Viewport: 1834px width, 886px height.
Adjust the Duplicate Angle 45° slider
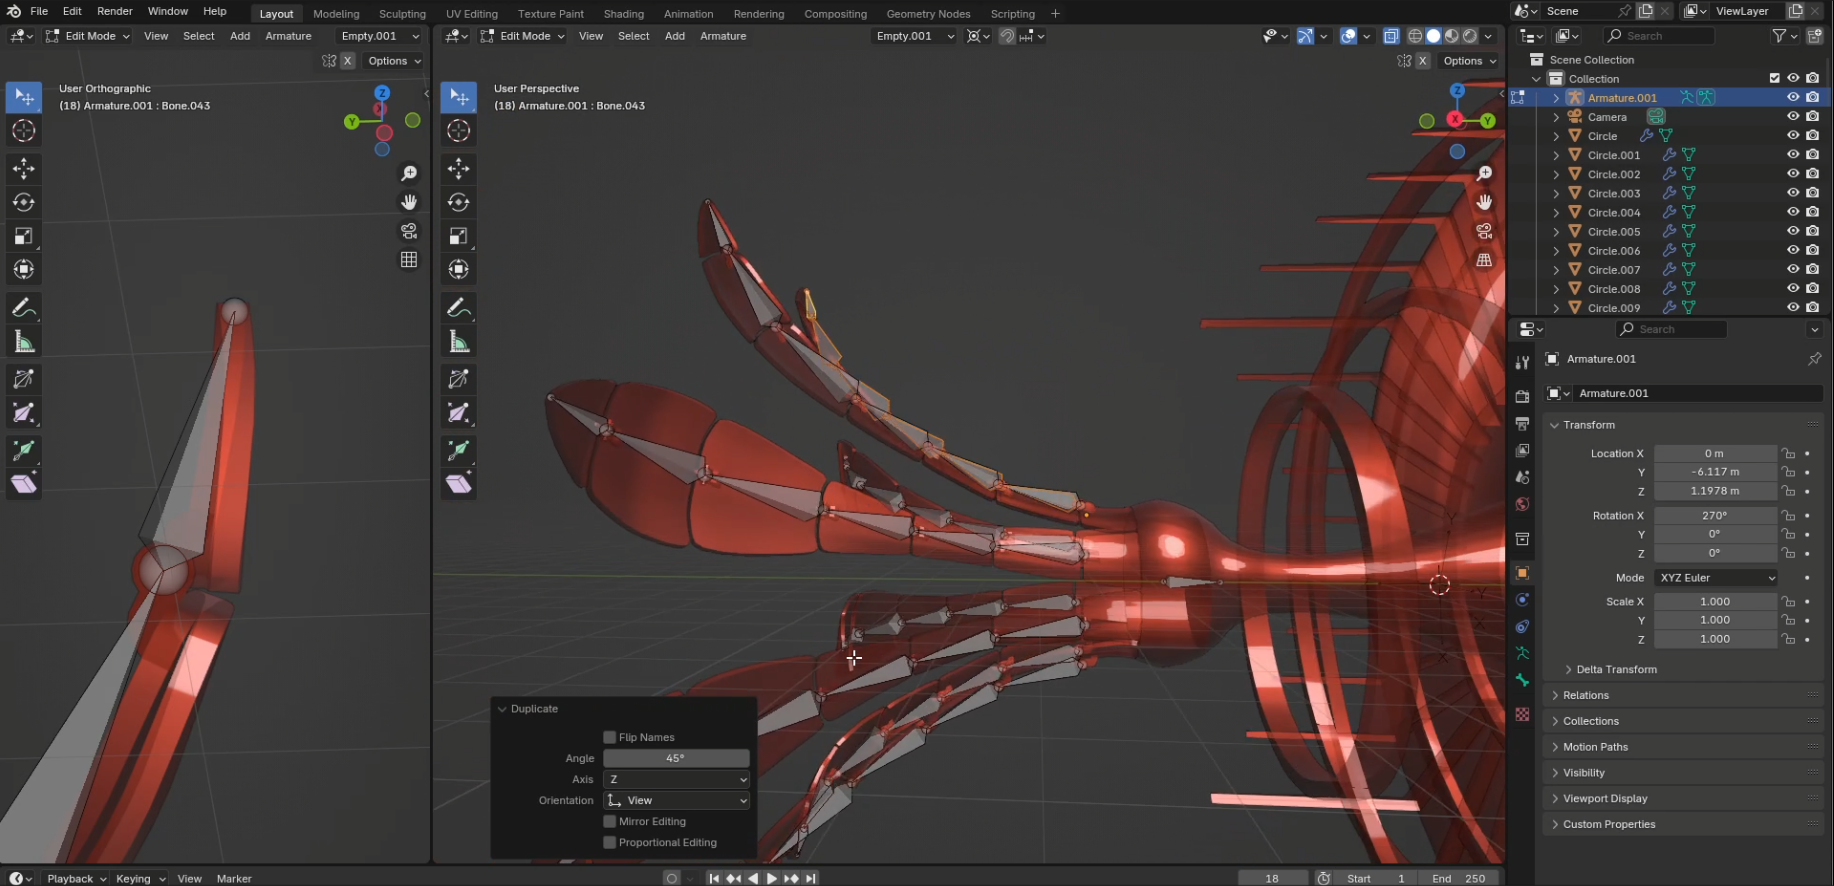pos(676,758)
